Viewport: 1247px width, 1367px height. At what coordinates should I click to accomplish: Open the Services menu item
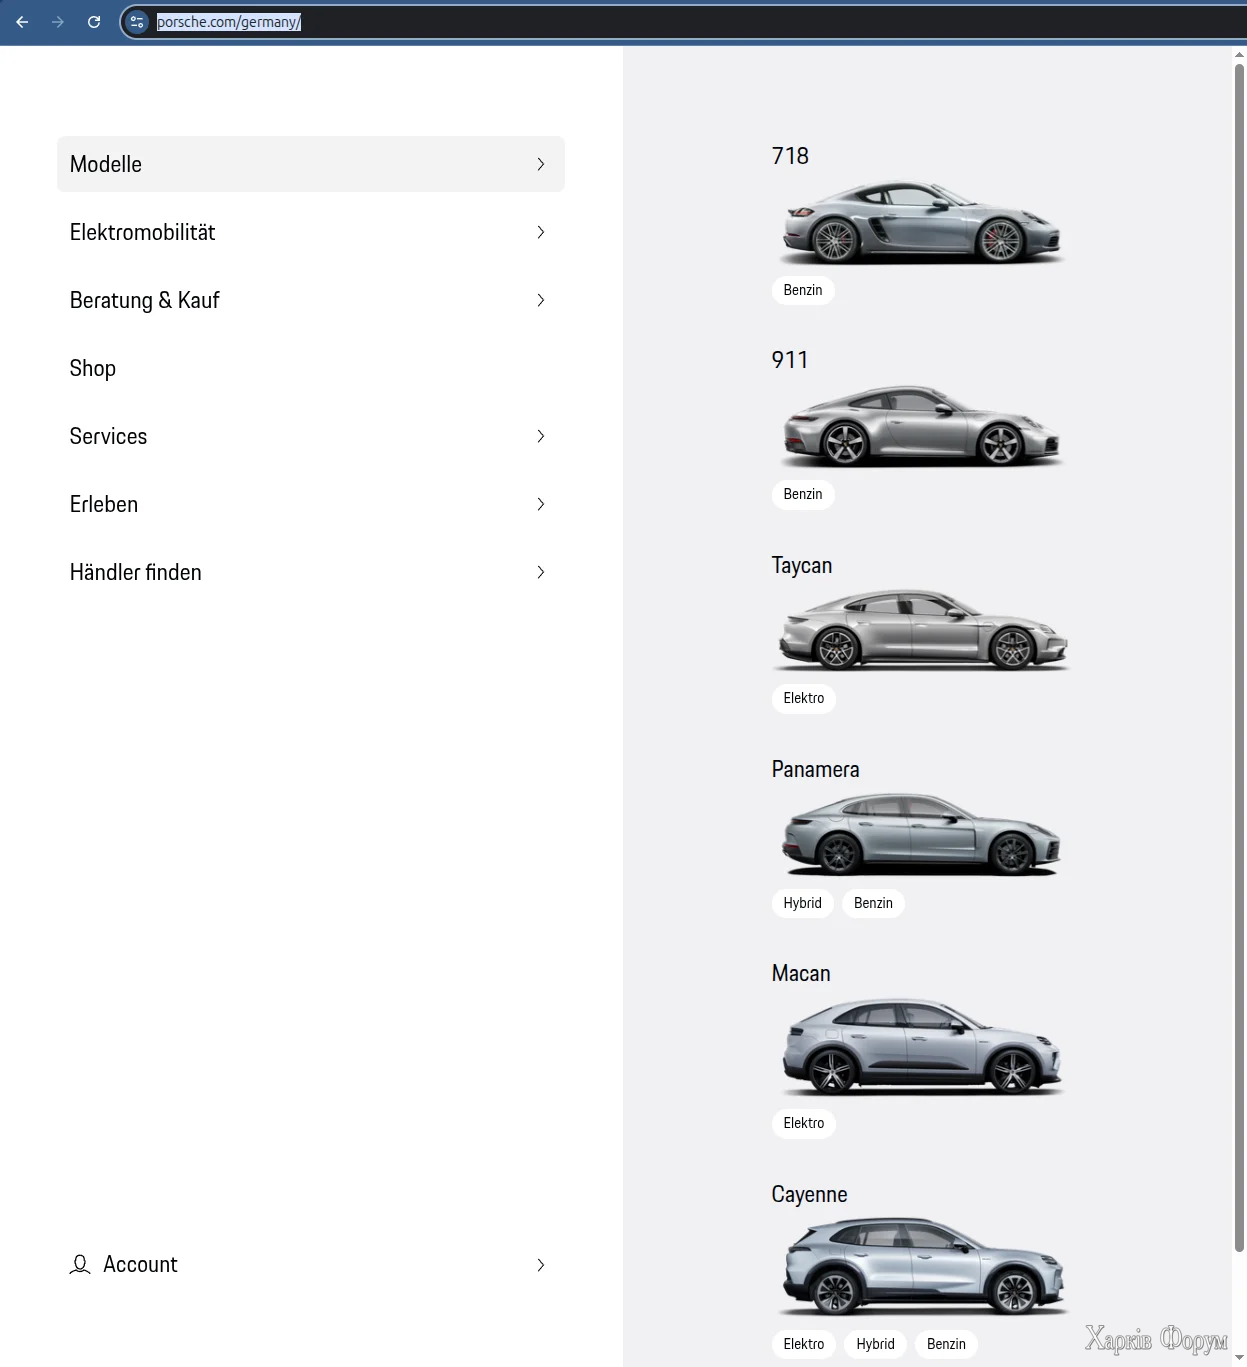[x=311, y=436]
